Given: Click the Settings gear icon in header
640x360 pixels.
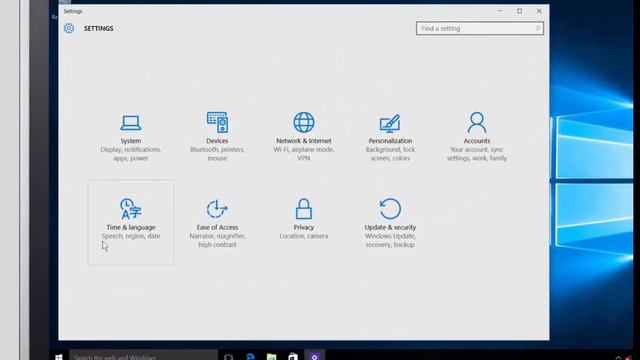Looking at the screenshot, I should point(69,28).
